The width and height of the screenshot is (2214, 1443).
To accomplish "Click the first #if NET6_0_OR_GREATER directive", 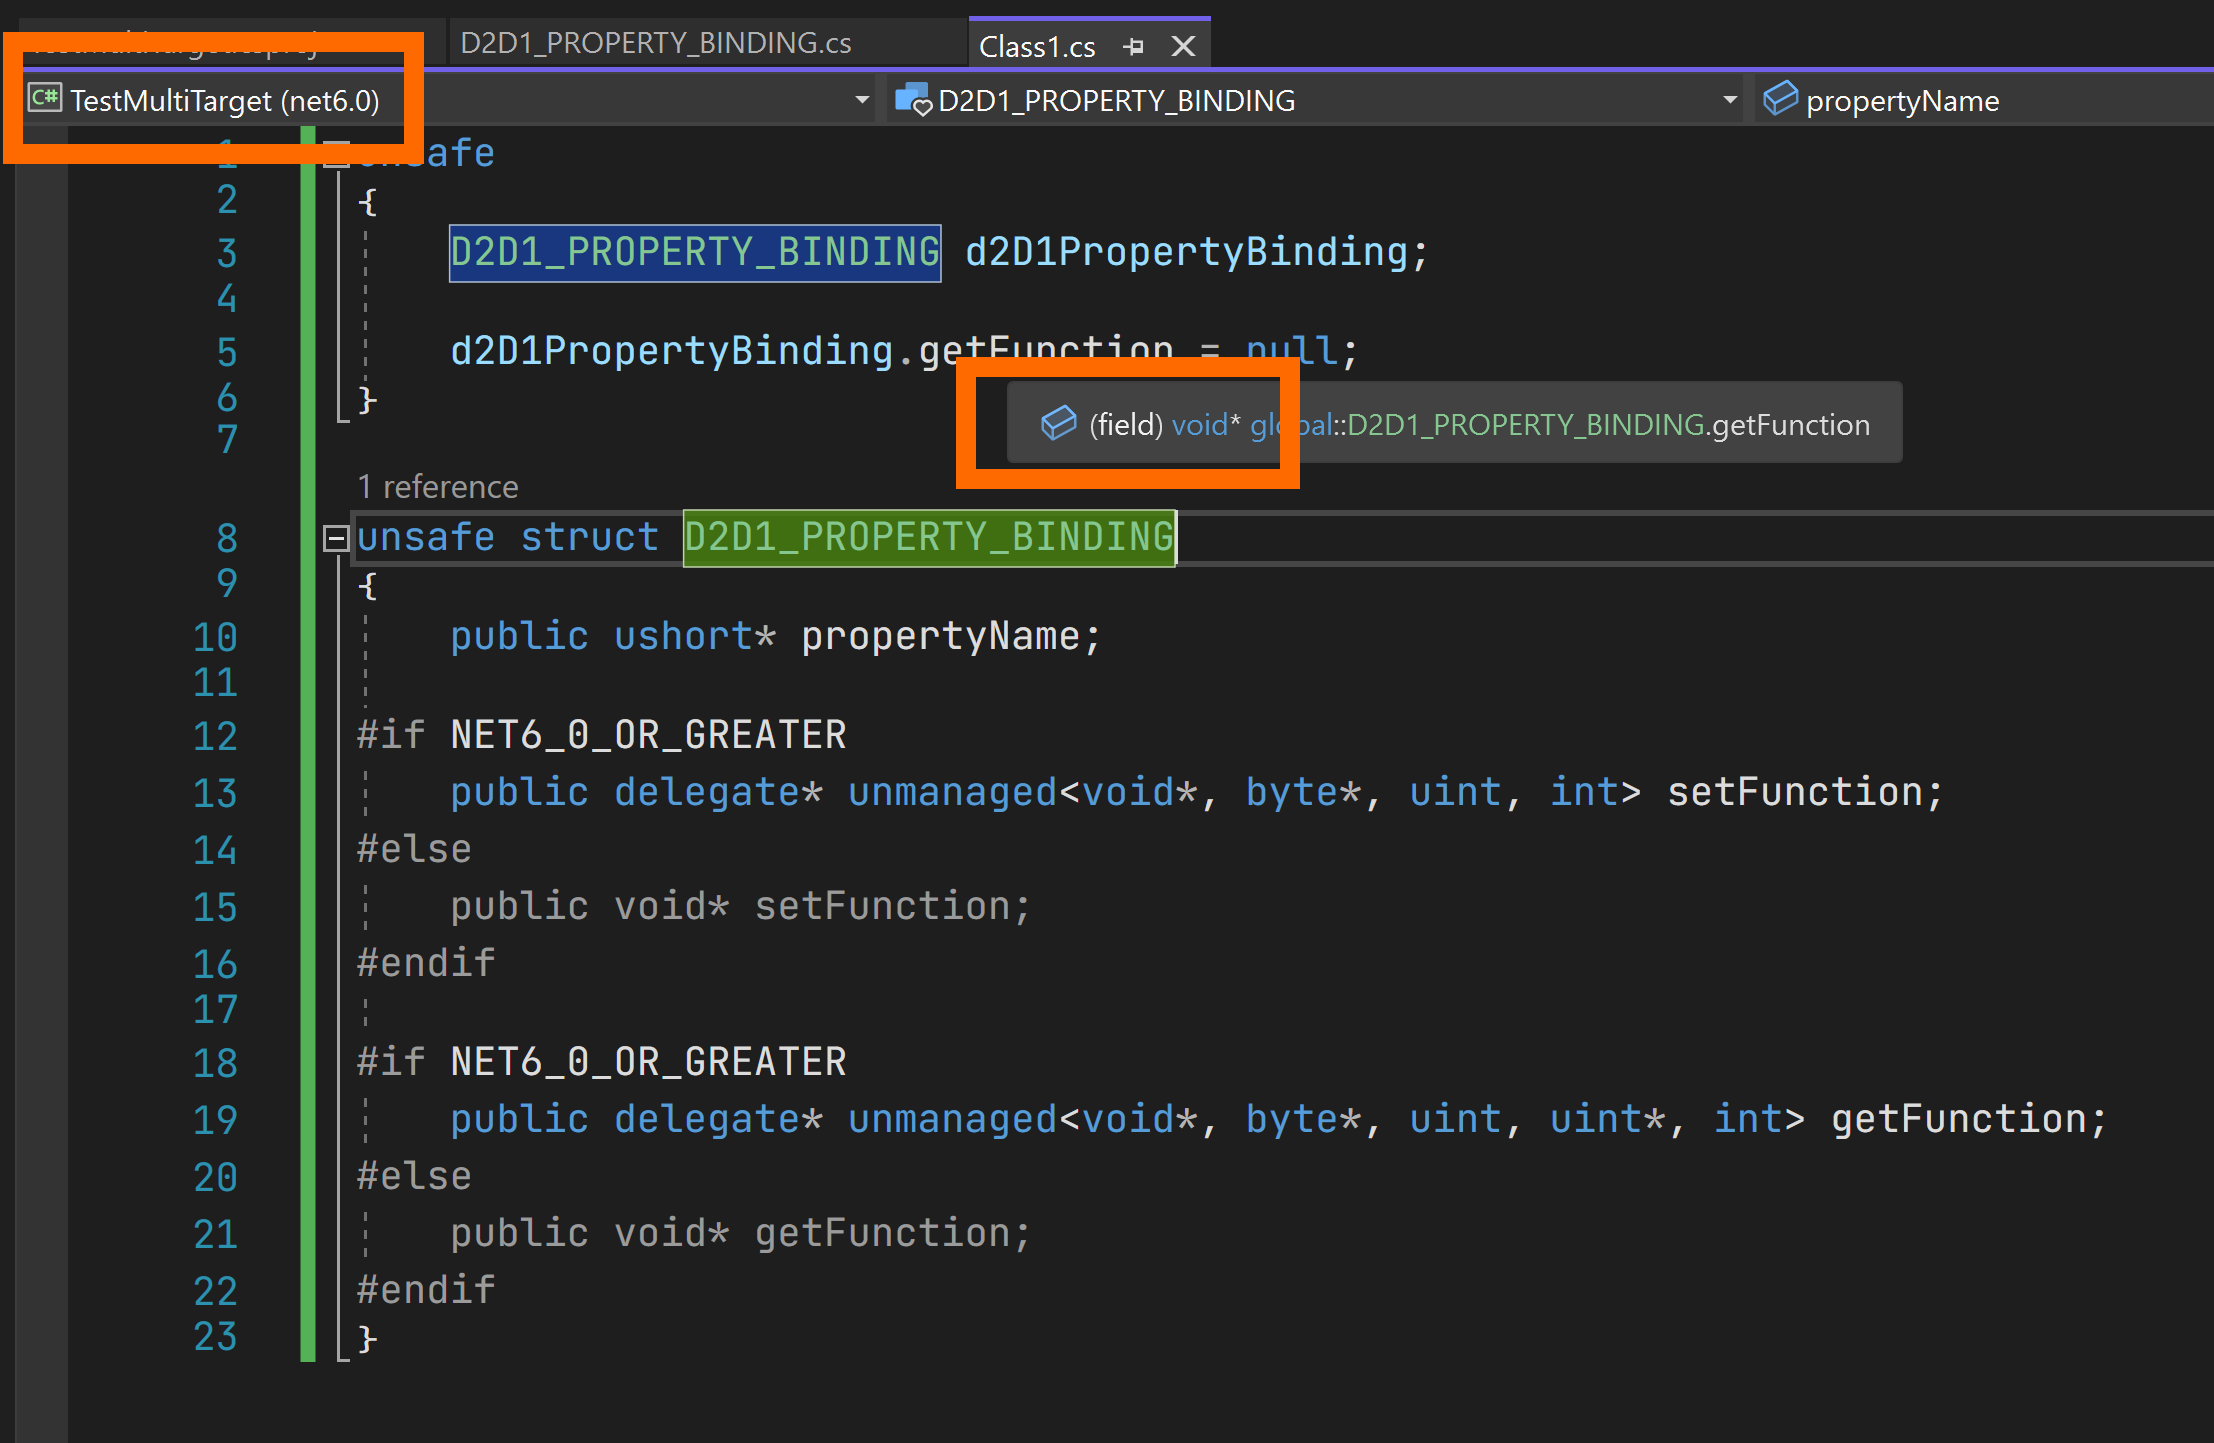I will tap(602, 735).
